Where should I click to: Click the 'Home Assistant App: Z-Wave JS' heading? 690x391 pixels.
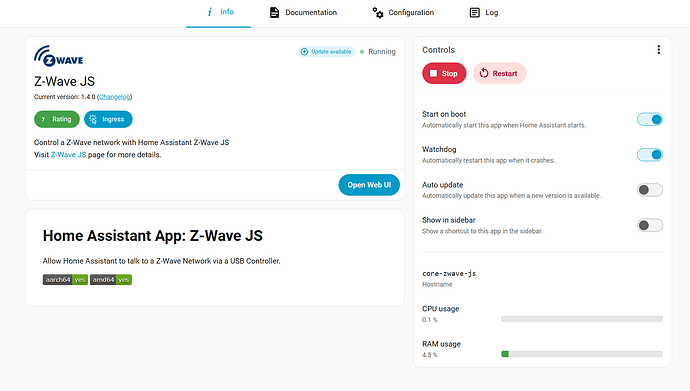tap(153, 236)
